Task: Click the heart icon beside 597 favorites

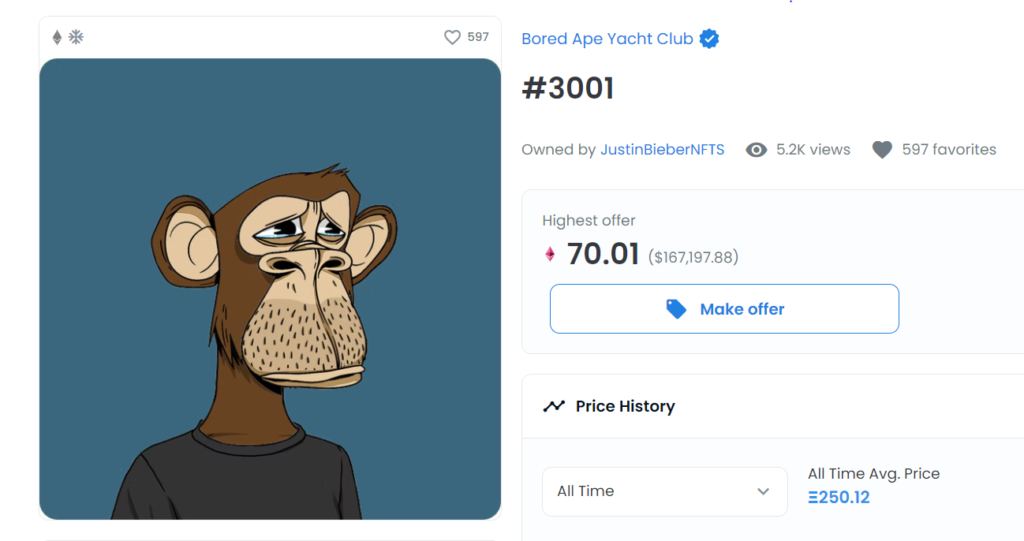Action: (x=881, y=150)
